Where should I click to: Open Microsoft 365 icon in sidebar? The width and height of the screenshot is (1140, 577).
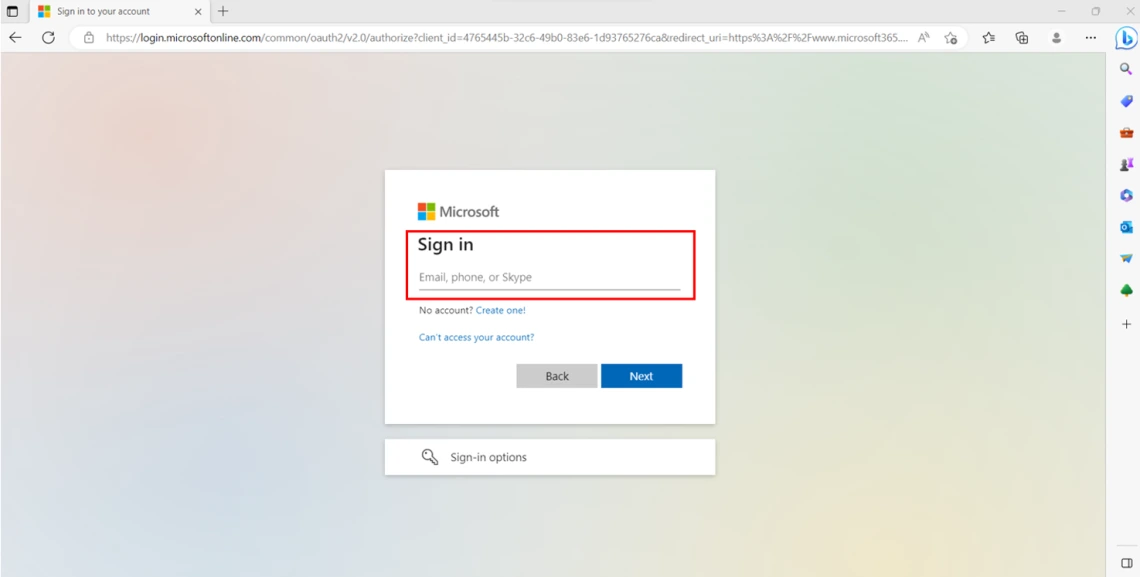click(1126, 195)
